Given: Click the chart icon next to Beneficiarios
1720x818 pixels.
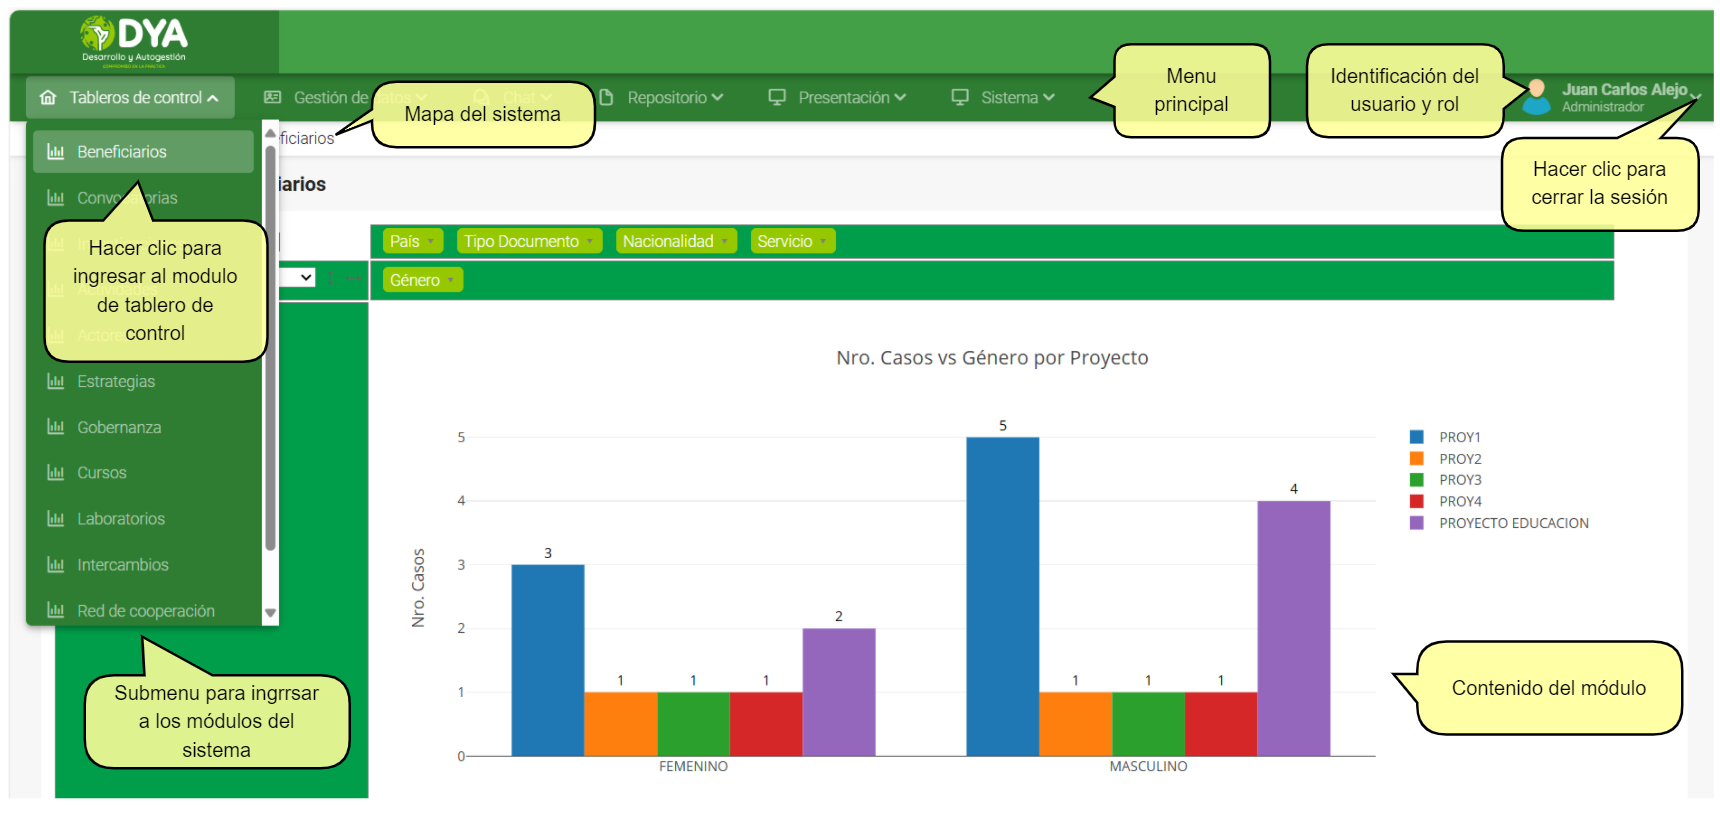Looking at the screenshot, I should [56, 152].
